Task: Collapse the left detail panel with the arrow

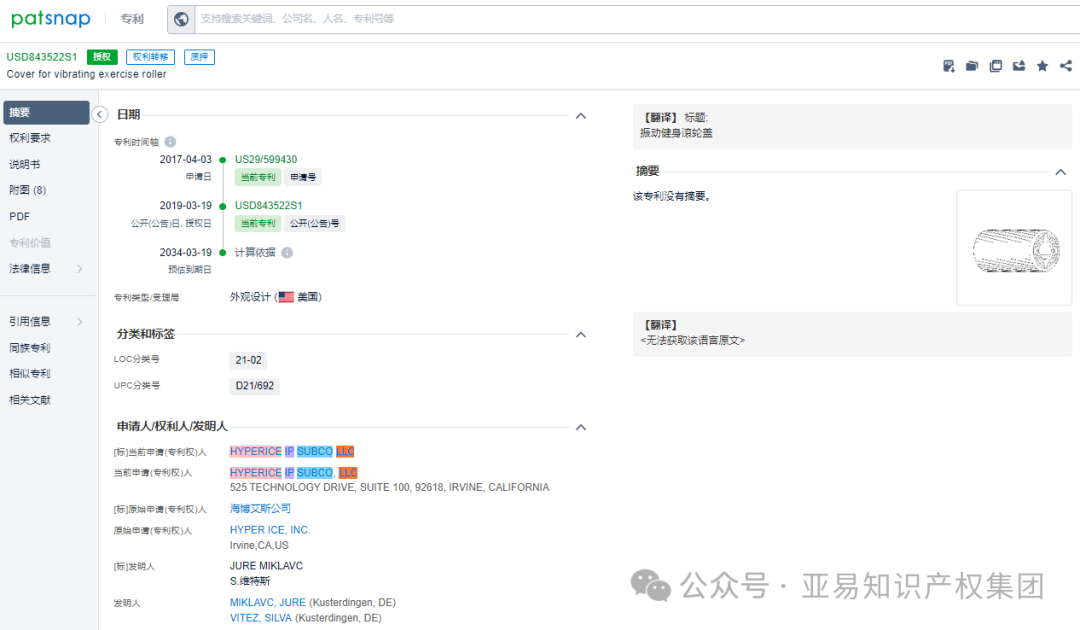Action: (99, 114)
